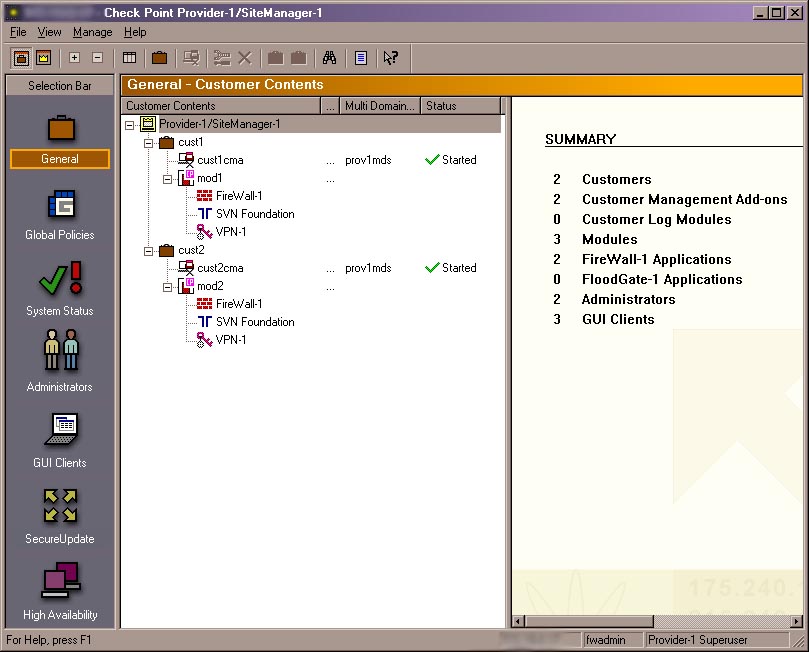This screenshot has height=652, width=809.
Task: Click 'FloodGate-1 Applications' summary line
Action: 662,280
